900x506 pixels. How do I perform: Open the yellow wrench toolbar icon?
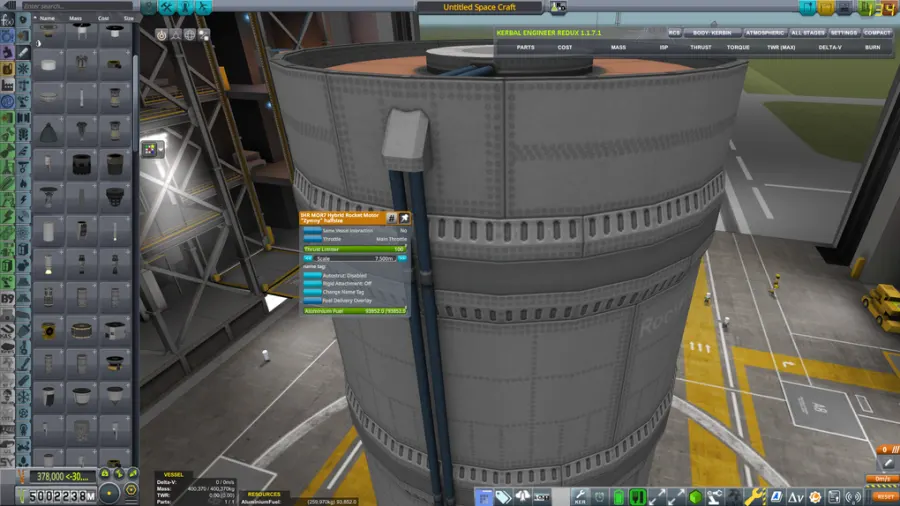pos(755,497)
